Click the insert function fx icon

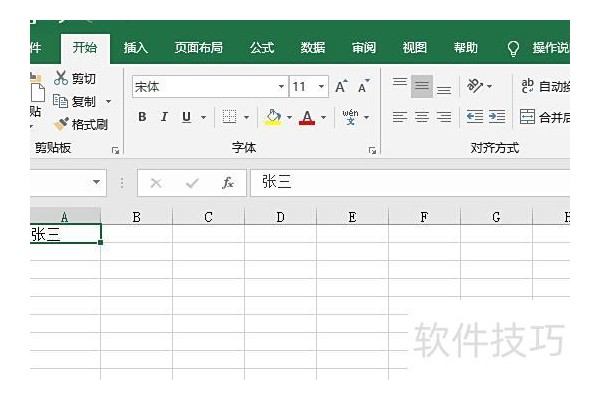click(x=228, y=183)
